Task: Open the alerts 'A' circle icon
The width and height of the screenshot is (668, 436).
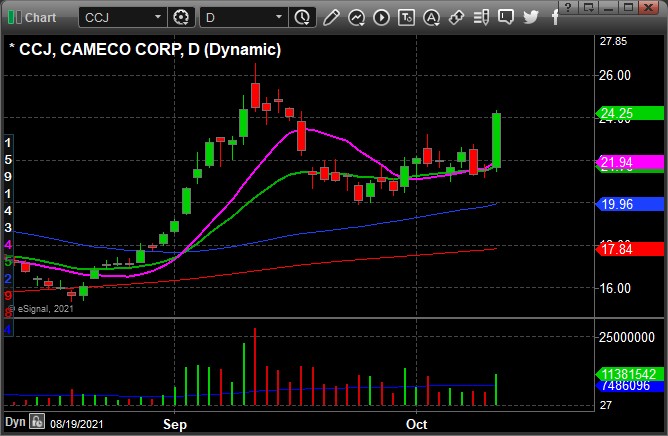Action: (x=431, y=17)
